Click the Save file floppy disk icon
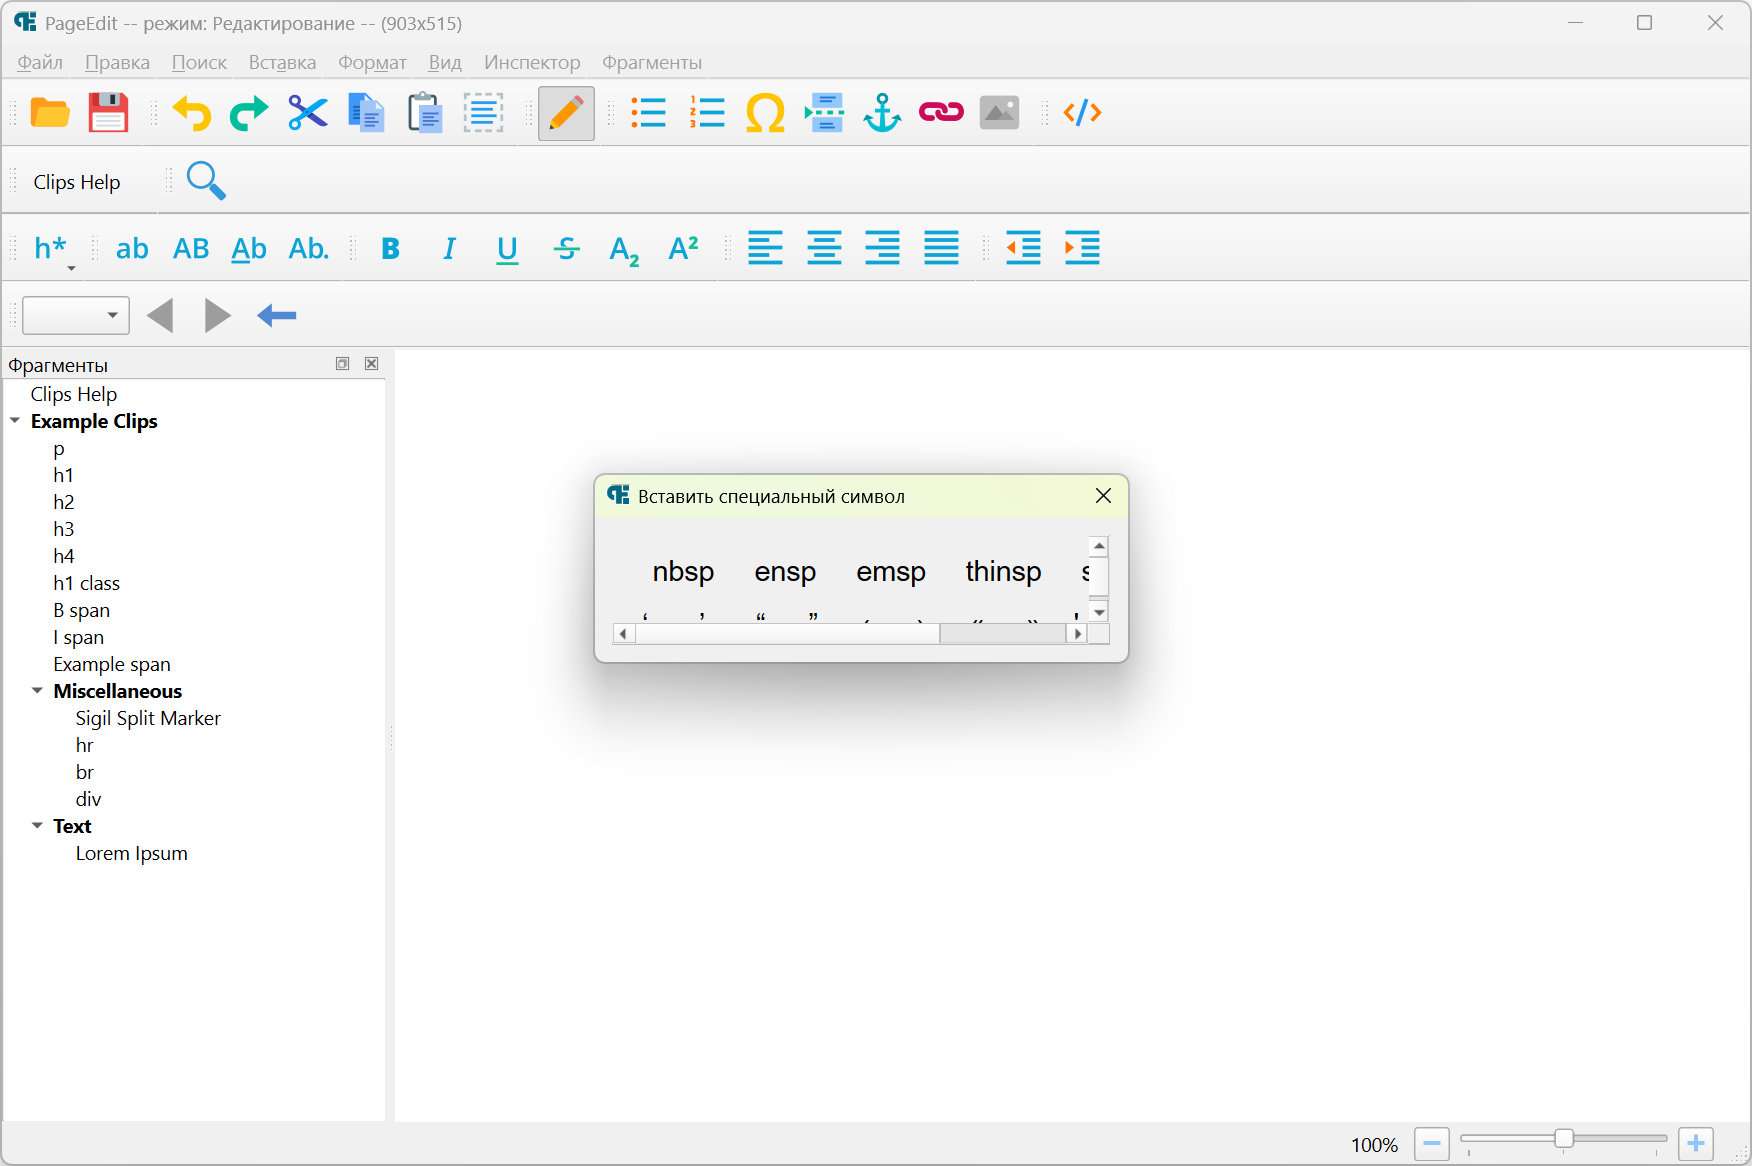 (x=108, y=113)
